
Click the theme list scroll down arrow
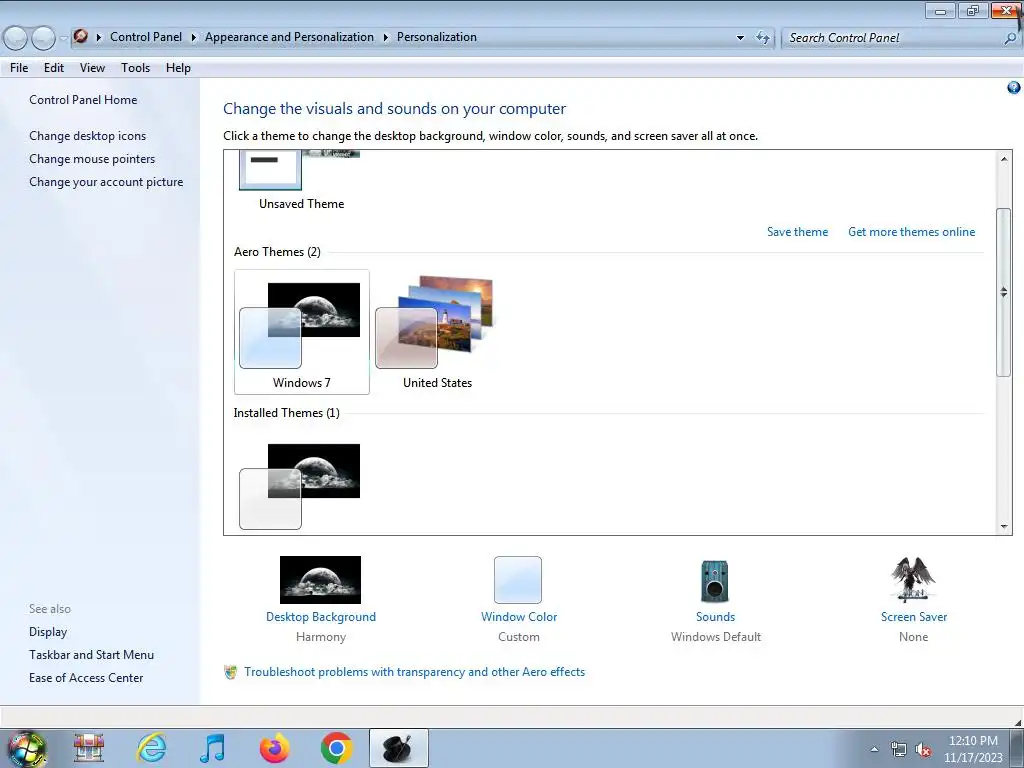[x=1004, y=526]
